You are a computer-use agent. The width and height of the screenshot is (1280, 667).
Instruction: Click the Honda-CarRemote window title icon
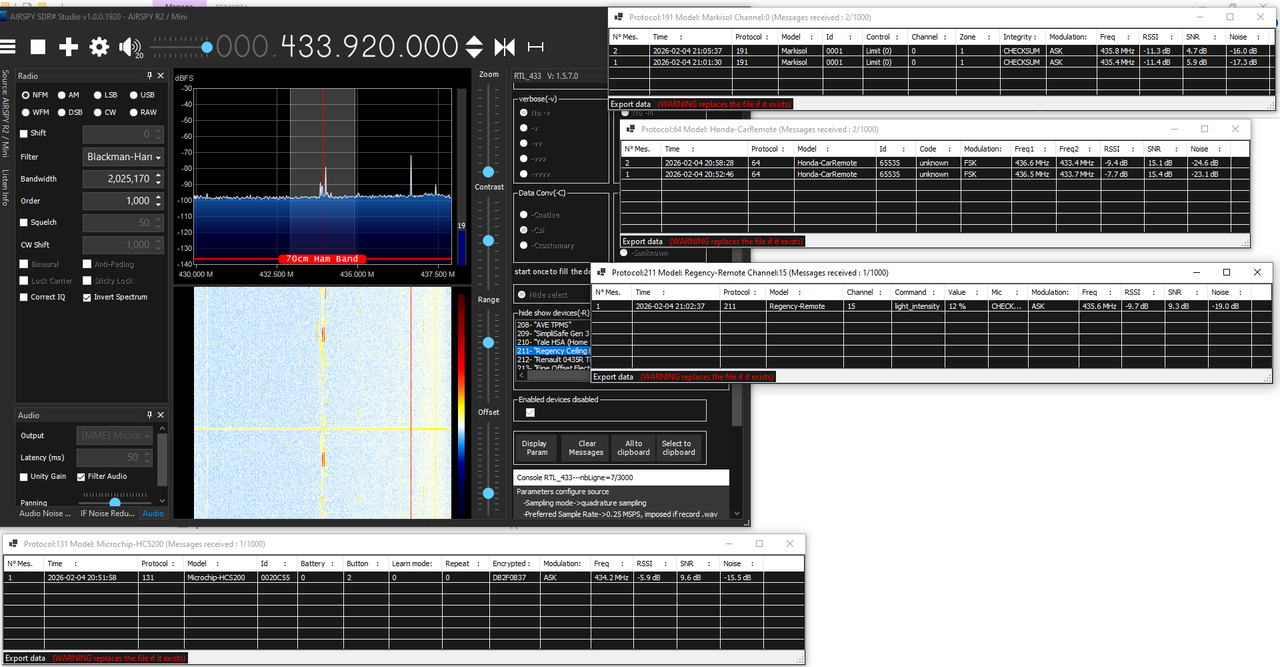click(631, 129)
